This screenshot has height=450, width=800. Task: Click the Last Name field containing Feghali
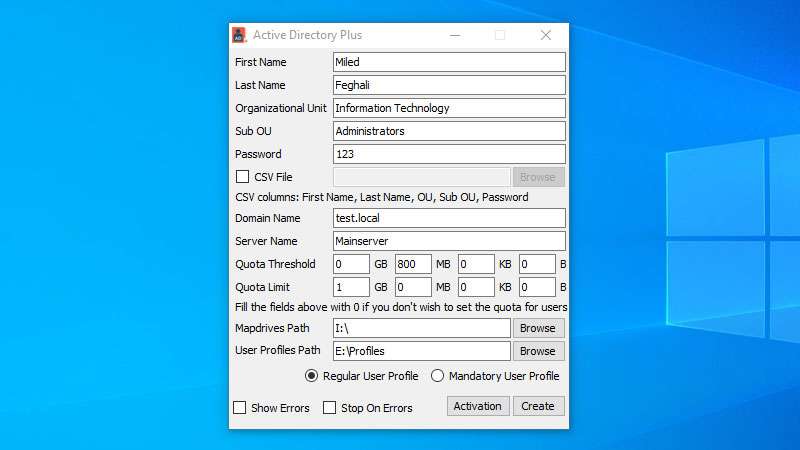click(449, 85)
